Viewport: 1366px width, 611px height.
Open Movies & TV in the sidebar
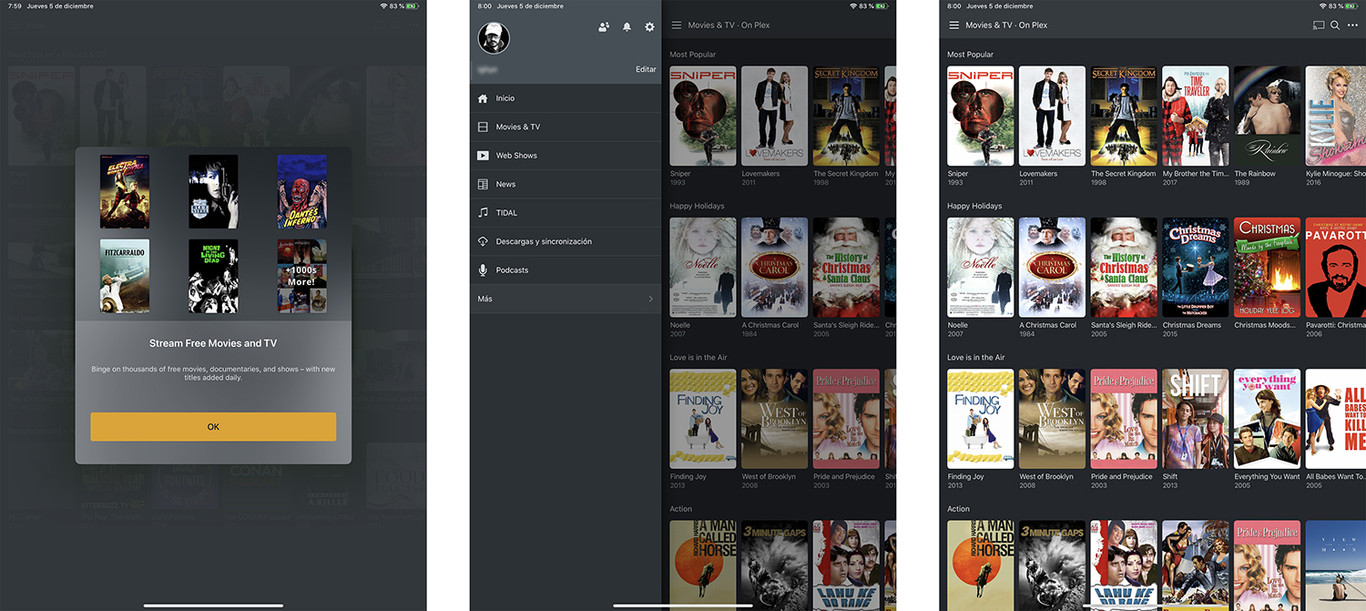(566, 127)
